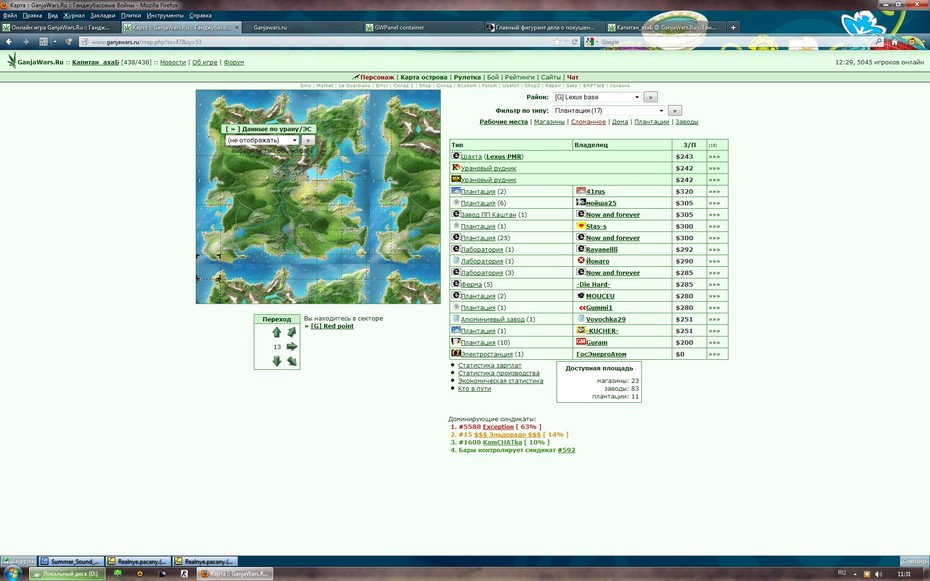Open a new browser tab
This screenshot has height=581, width=930.
click(x=733, y=27)
